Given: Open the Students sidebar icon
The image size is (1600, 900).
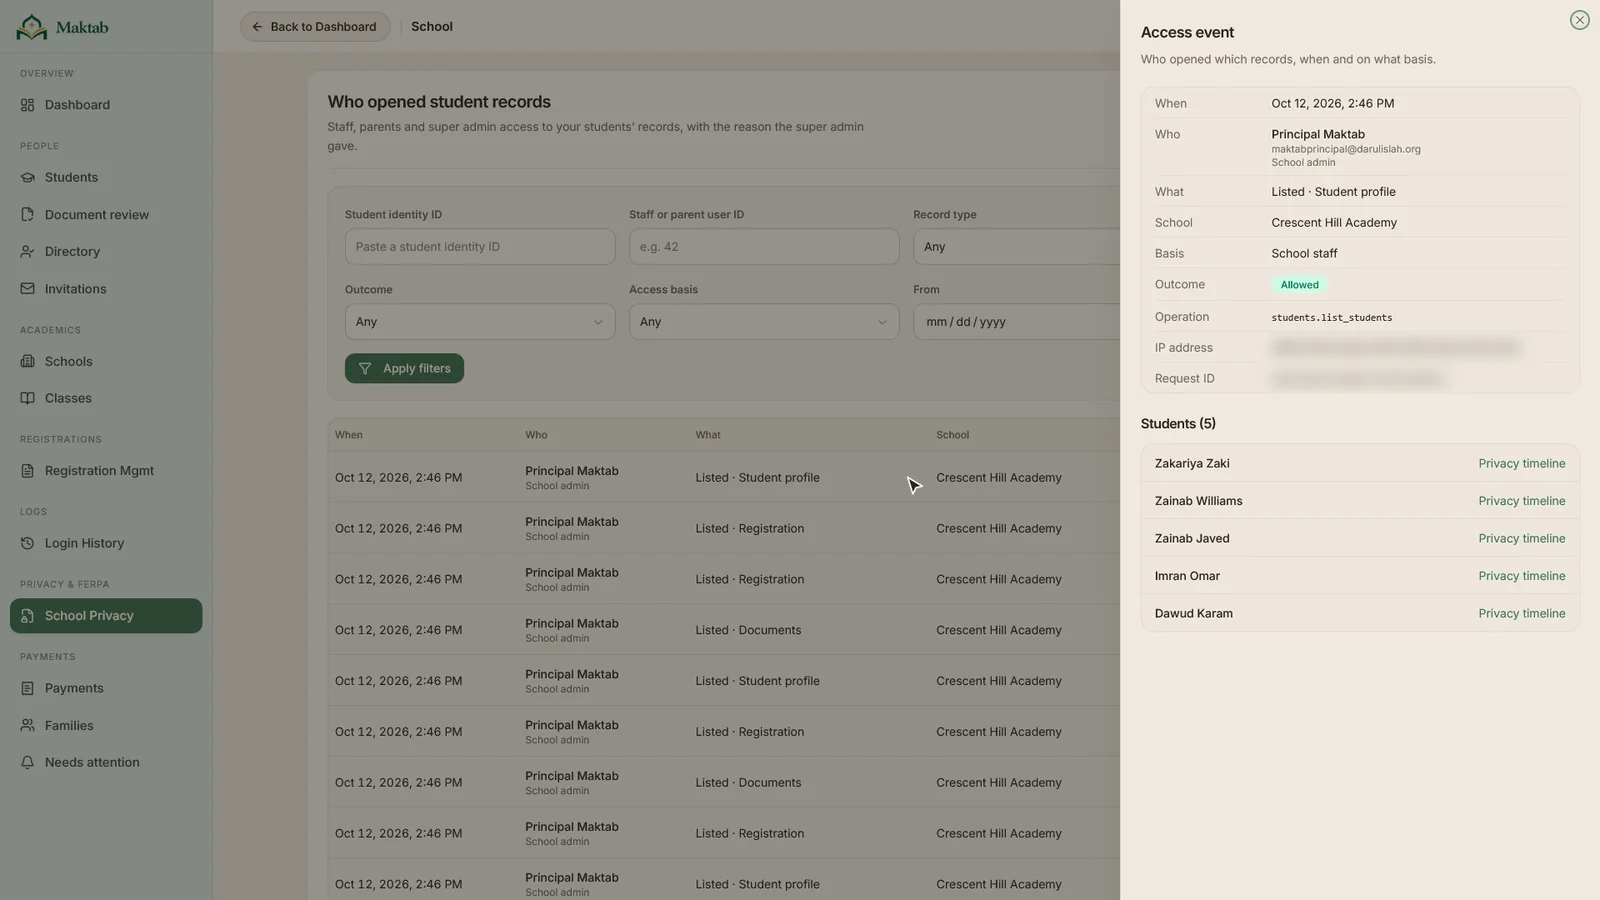Looking at the screenshot, I should [x=27, y=178].
